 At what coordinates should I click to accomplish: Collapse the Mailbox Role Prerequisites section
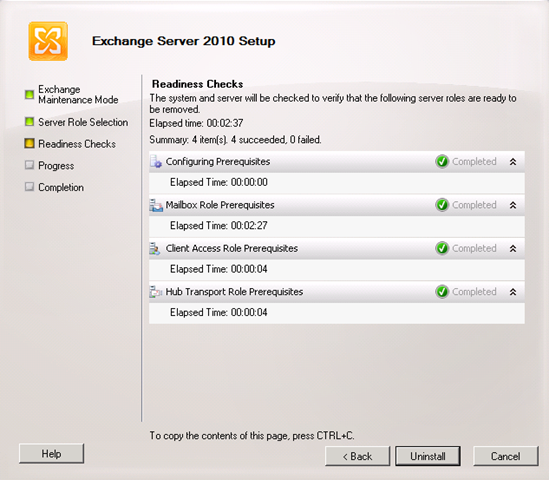pos(513,205)
